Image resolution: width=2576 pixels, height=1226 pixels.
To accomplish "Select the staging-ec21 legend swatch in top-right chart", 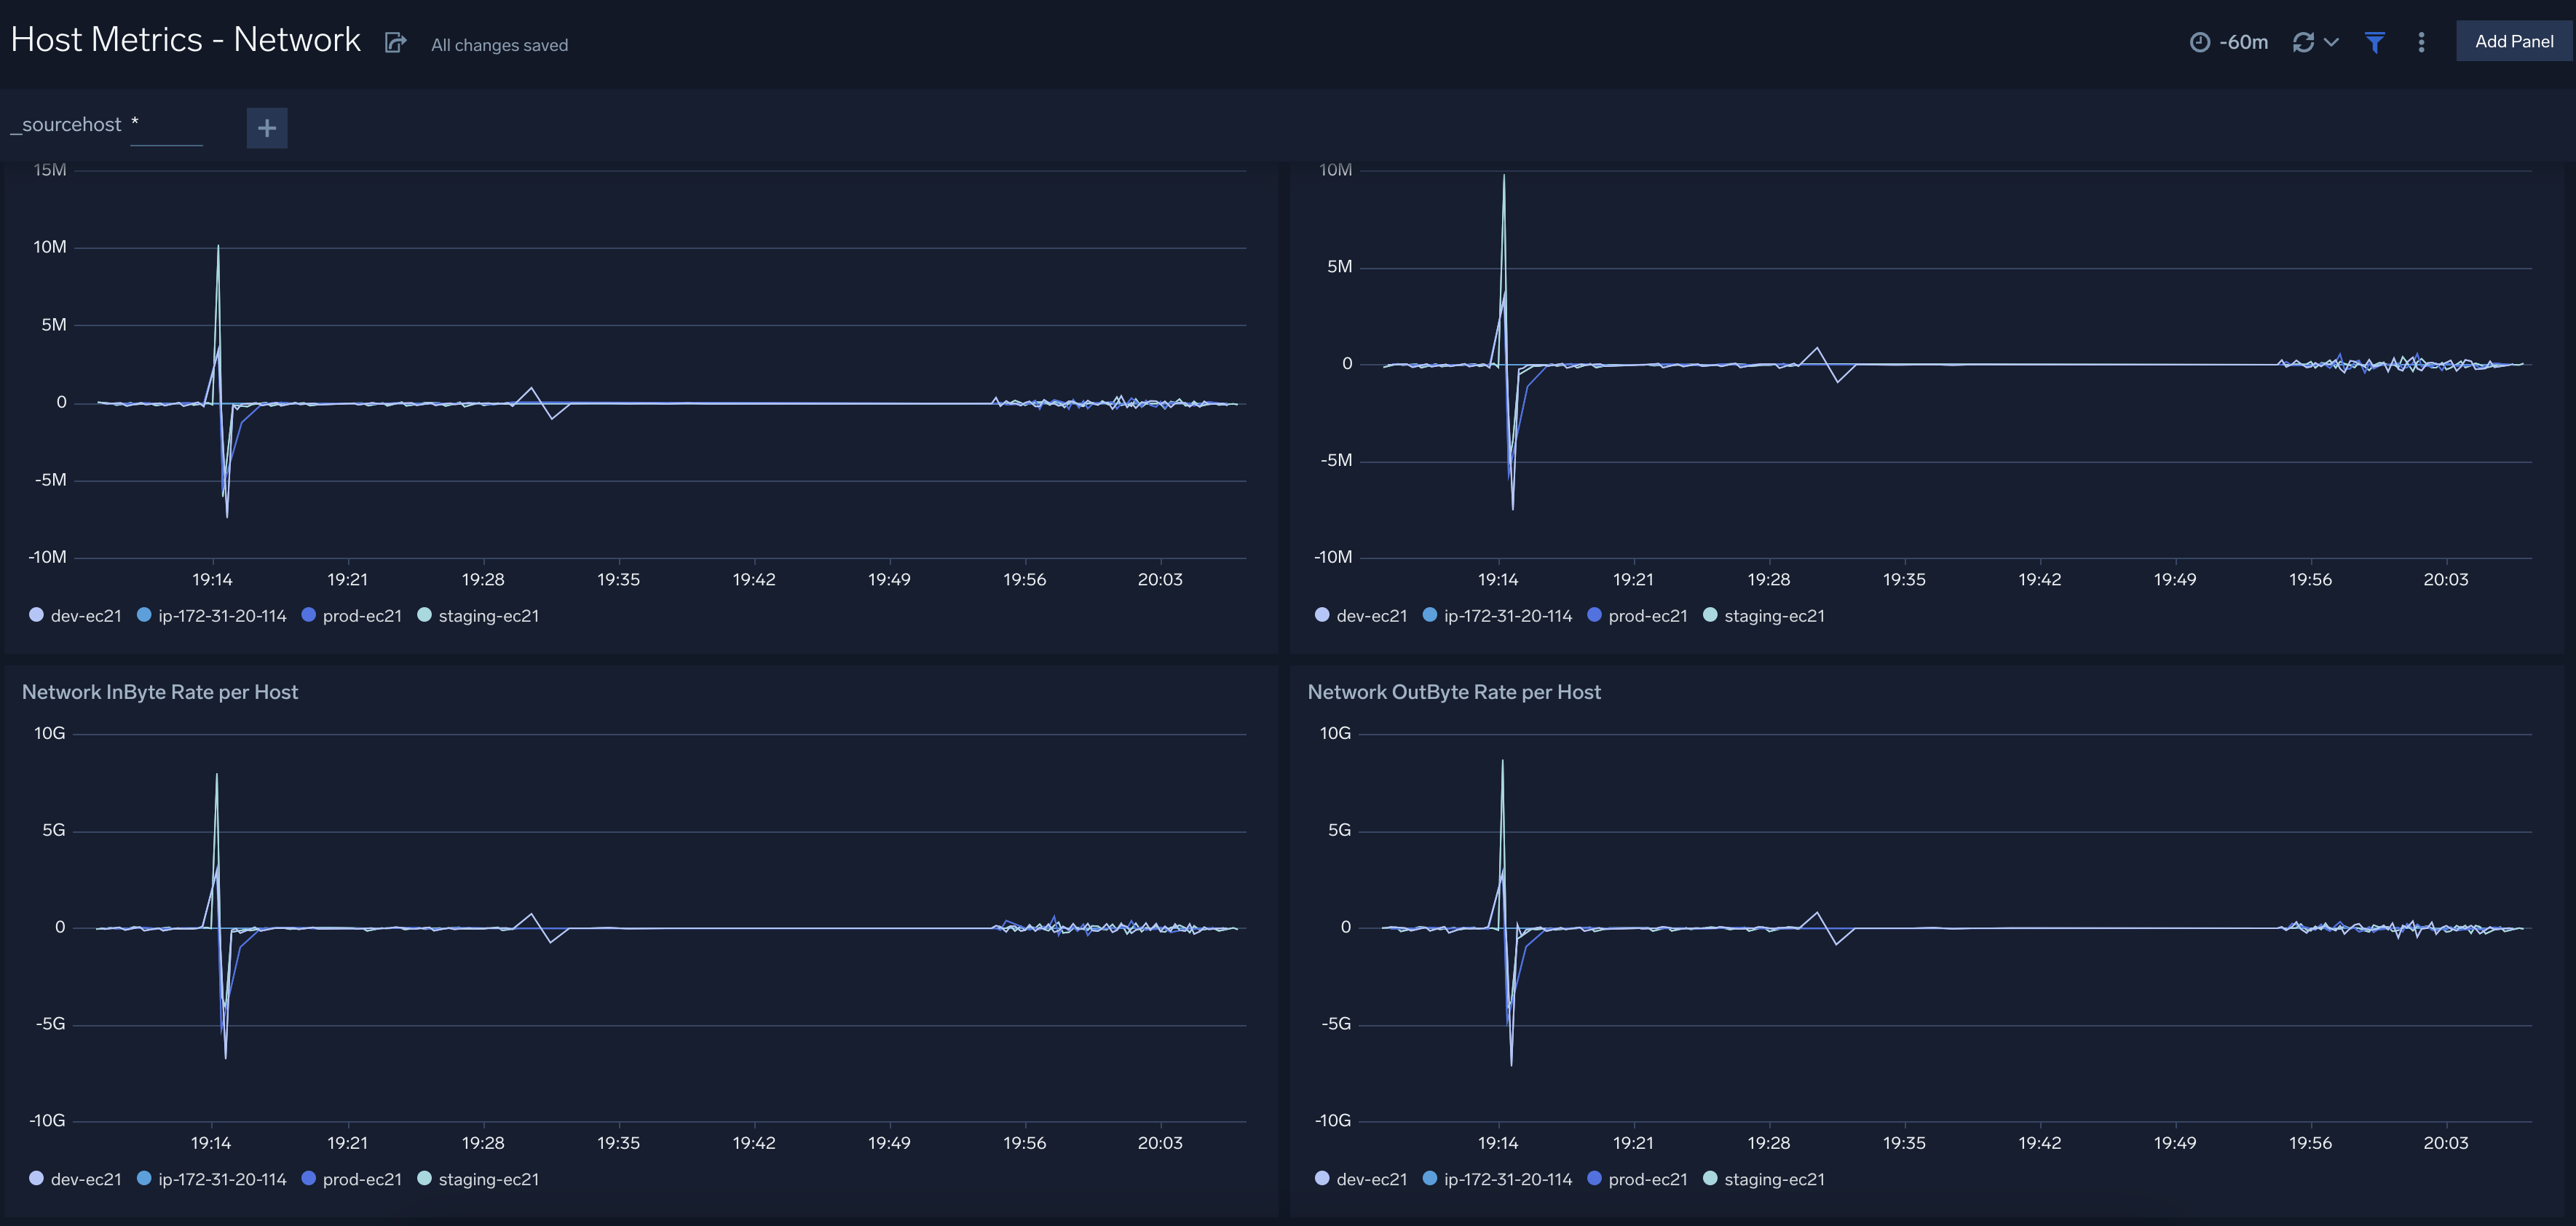I will [x=1710, y=615].
